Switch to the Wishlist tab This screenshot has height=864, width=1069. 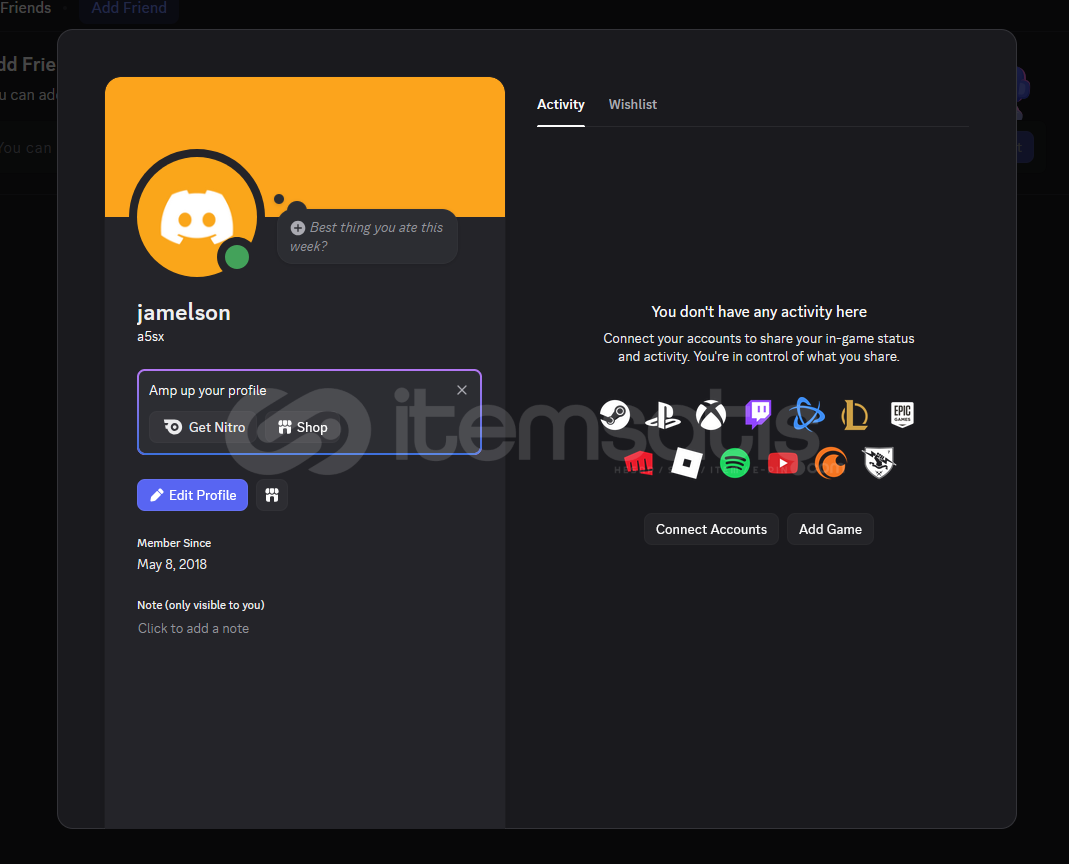tap(633, 104)
